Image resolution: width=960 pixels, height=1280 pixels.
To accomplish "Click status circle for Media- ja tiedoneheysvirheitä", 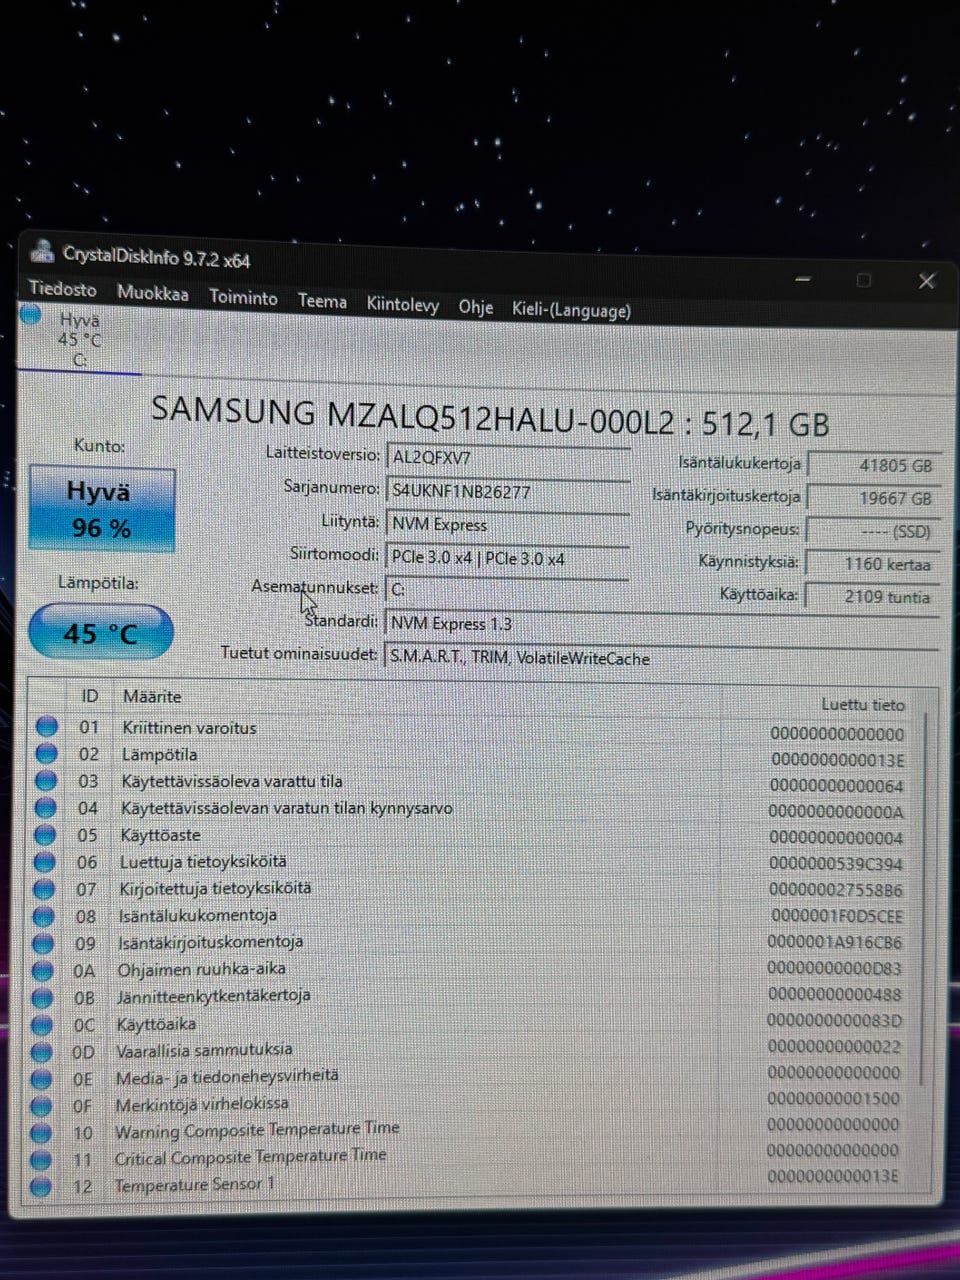I will [41, 1079].
